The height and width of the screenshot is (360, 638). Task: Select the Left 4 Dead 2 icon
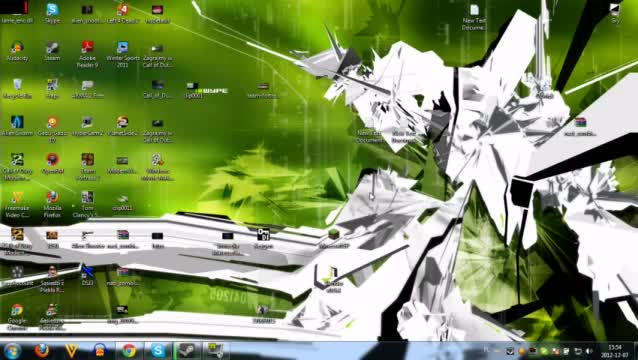tap(122, 13)
